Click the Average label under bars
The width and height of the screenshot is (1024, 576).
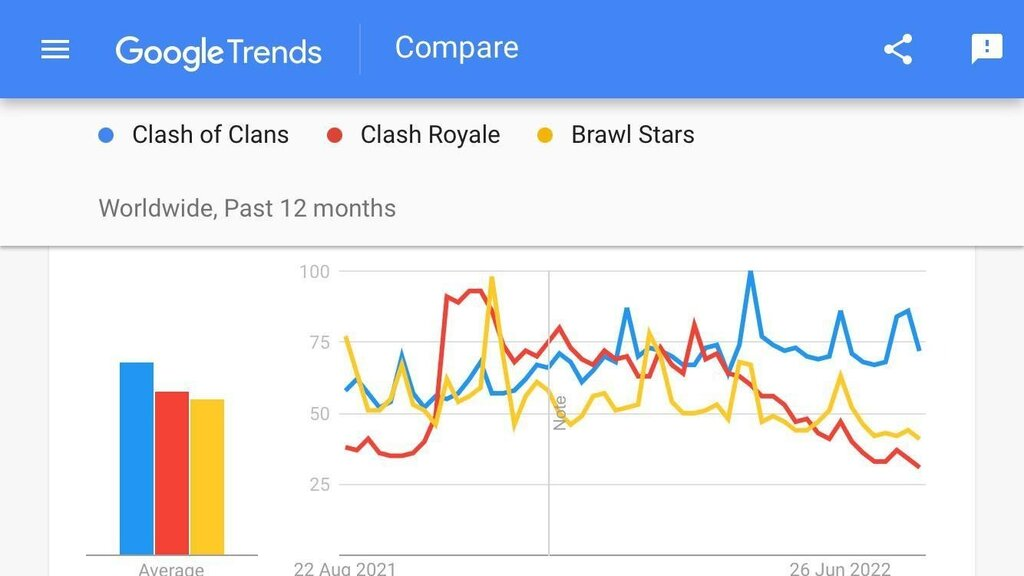tap(171, 569)
